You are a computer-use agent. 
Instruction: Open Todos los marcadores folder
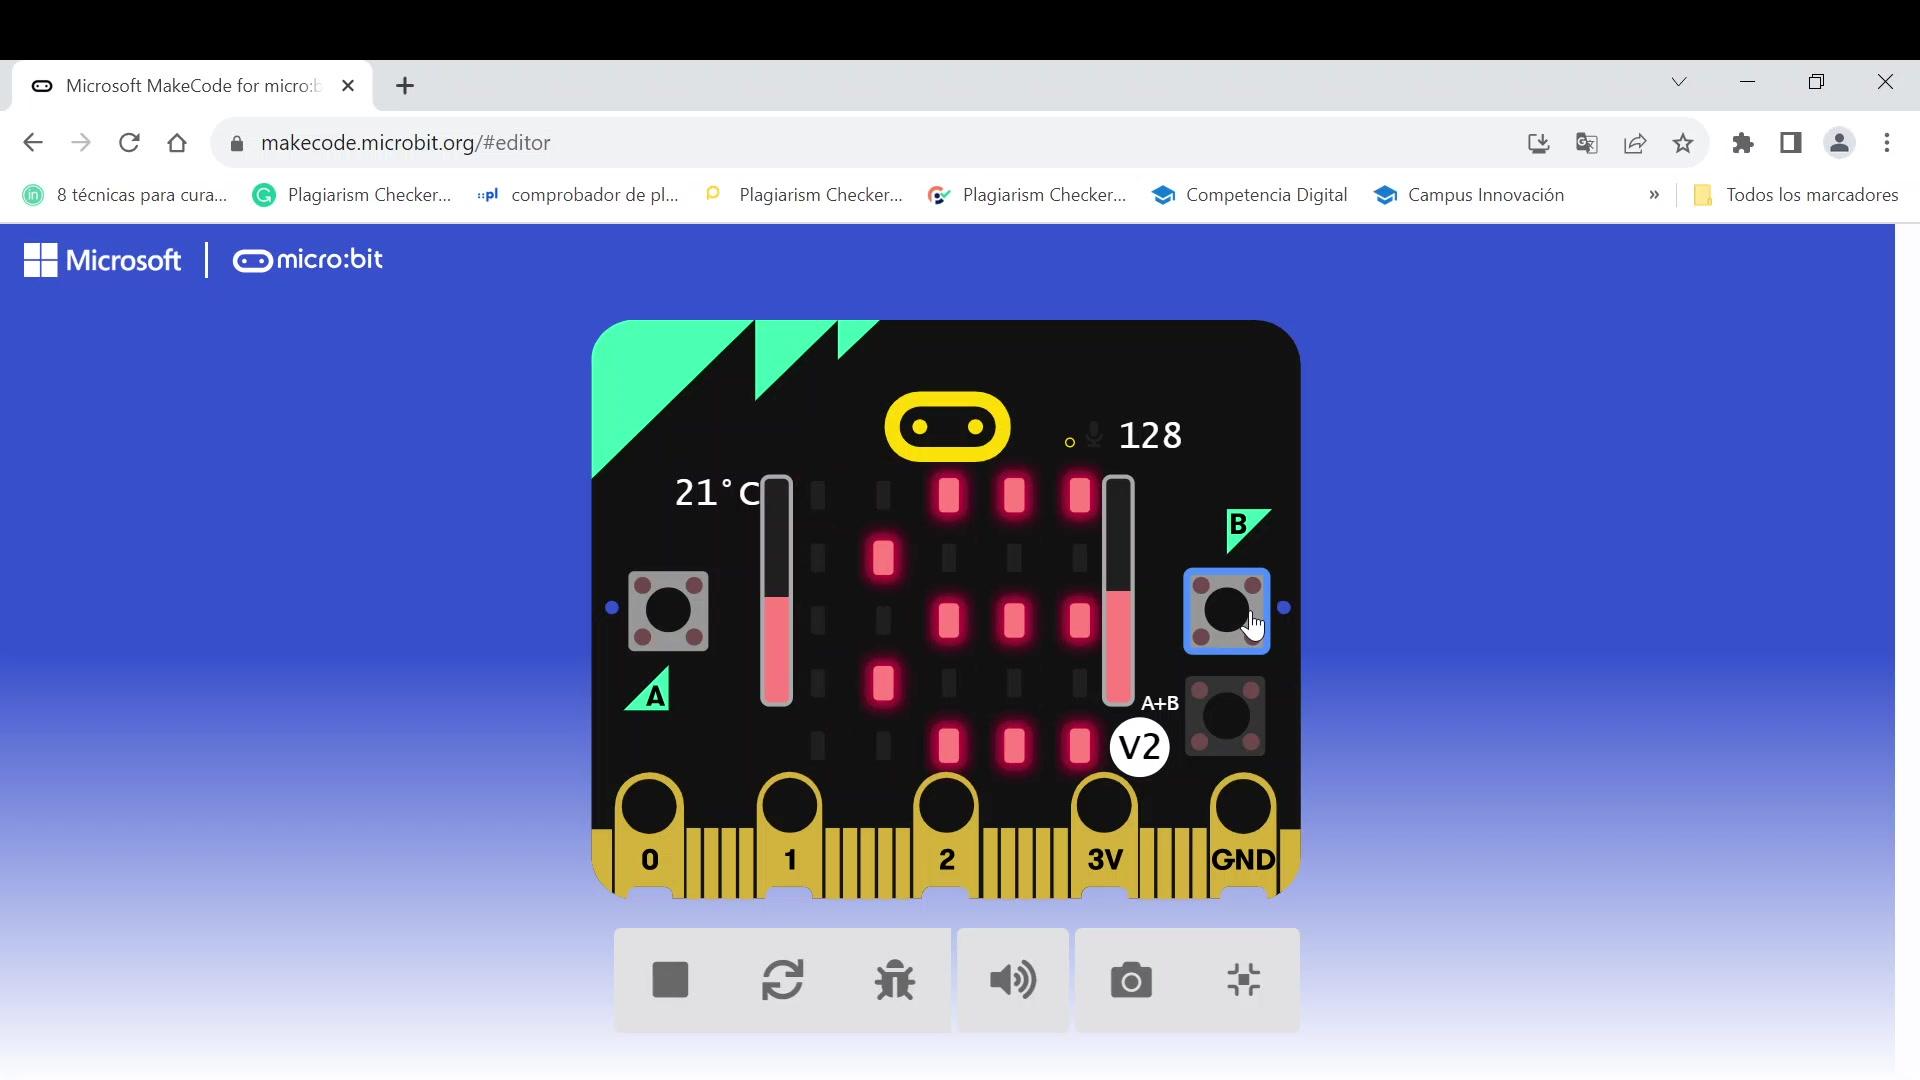point(1796,195)
